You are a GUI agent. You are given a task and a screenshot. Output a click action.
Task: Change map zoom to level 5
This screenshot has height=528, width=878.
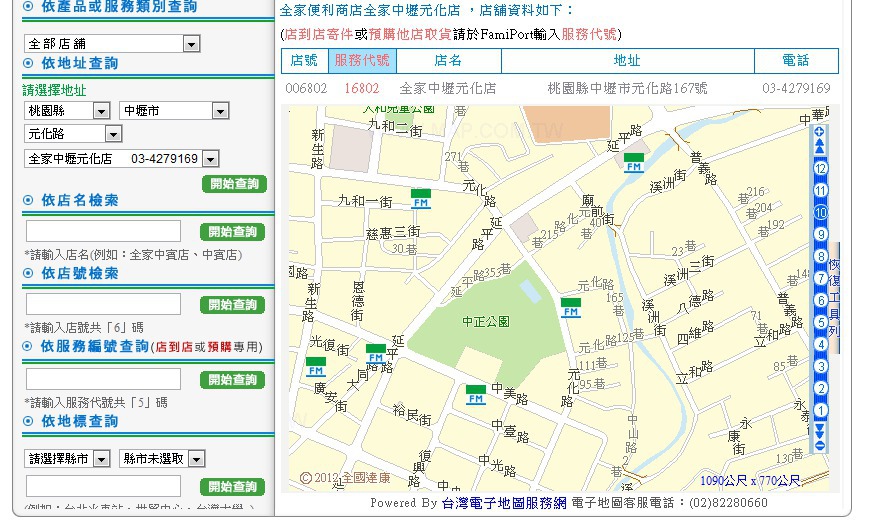[x=820, y=323]
